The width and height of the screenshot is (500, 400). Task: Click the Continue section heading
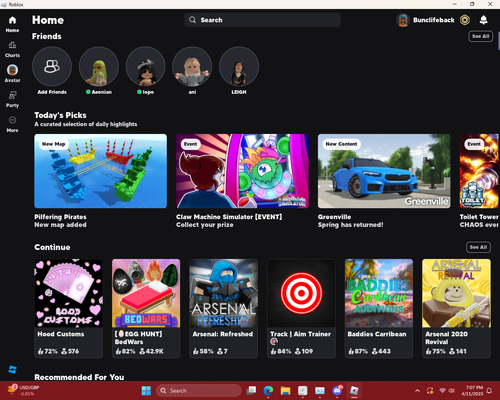pyautogui.click(x=52, y=247)
